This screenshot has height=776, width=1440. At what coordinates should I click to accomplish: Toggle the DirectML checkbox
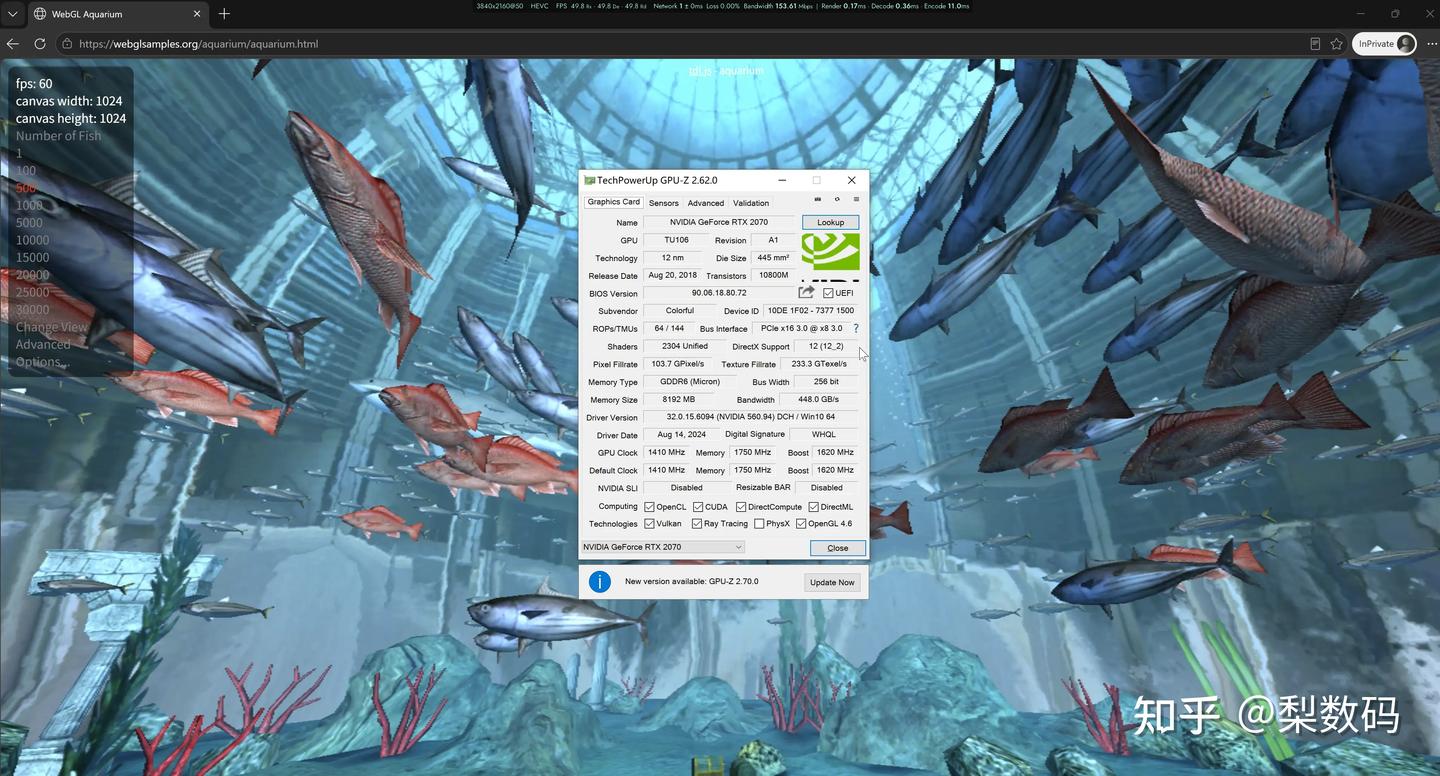tap(813, 507)
